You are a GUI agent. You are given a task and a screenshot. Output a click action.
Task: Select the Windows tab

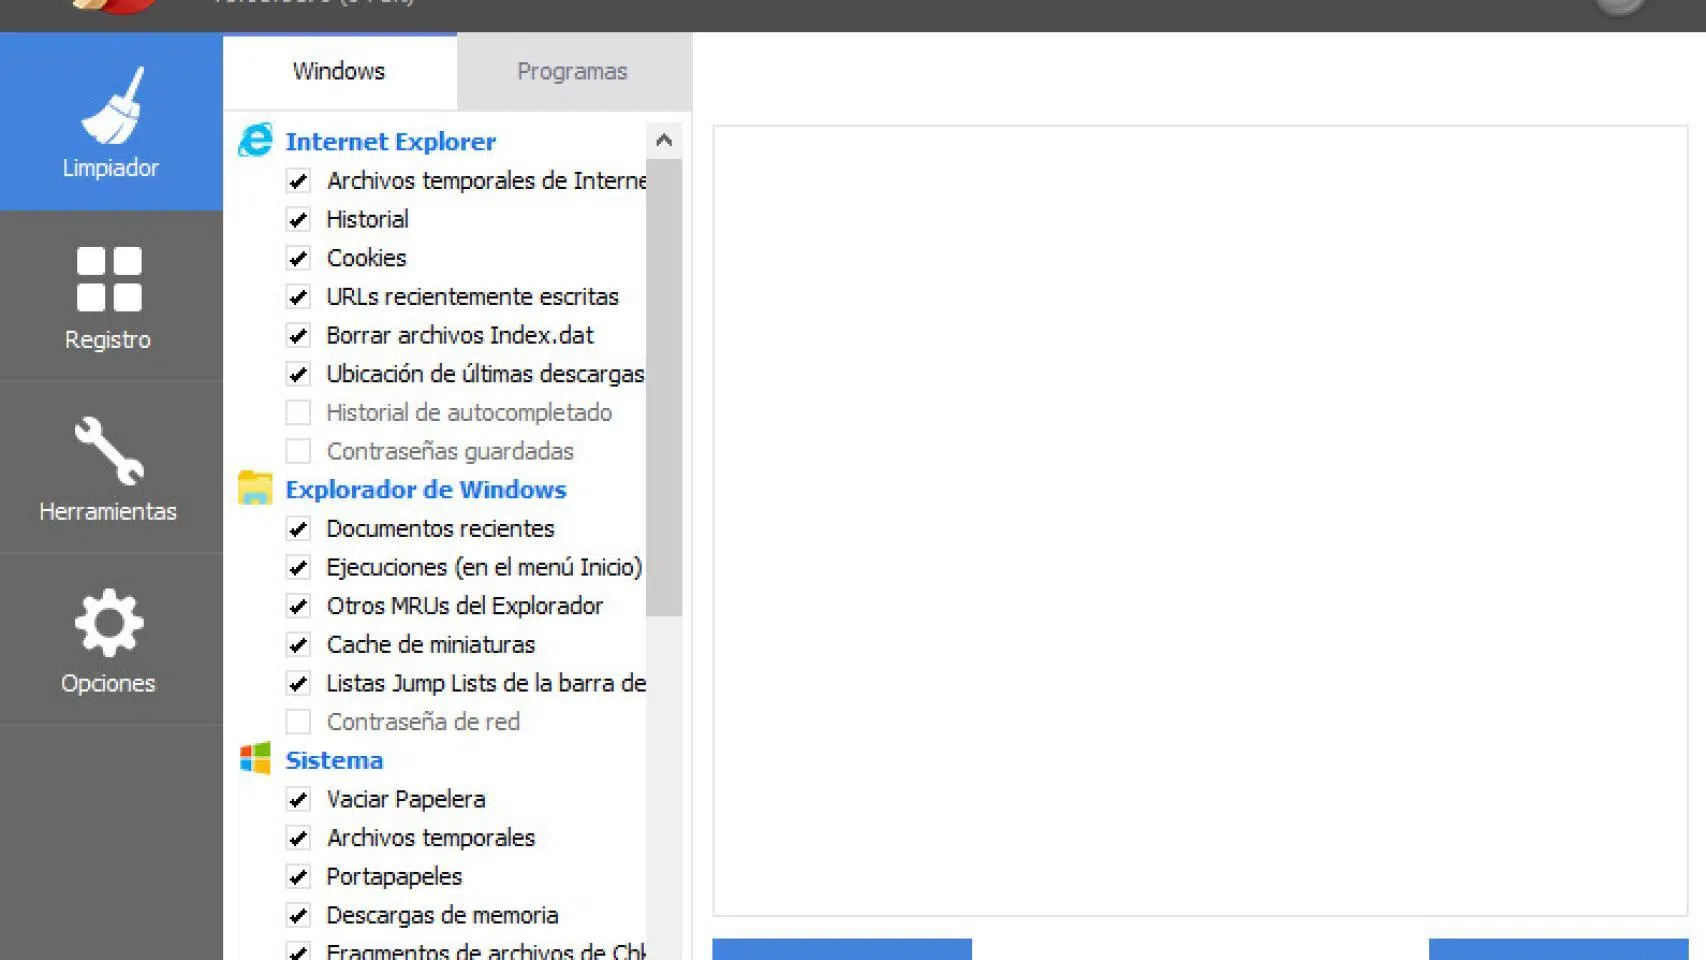click(339, 72)
